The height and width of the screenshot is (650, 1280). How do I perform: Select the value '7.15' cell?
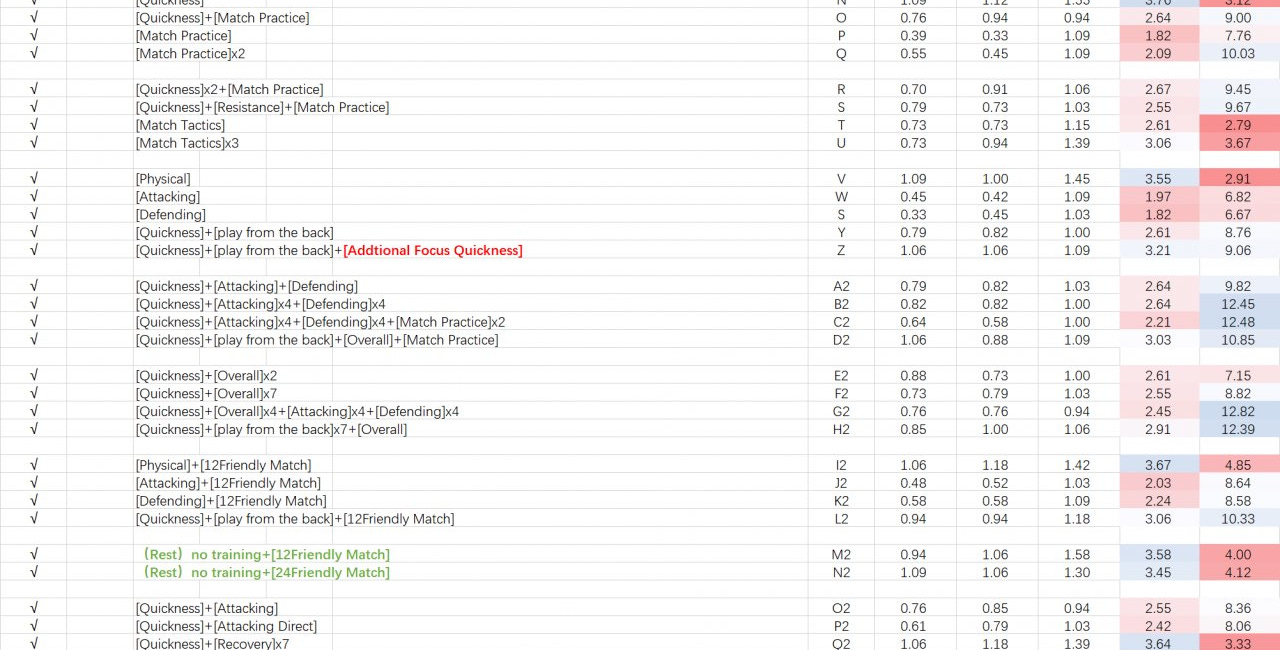pos(1238,376)
